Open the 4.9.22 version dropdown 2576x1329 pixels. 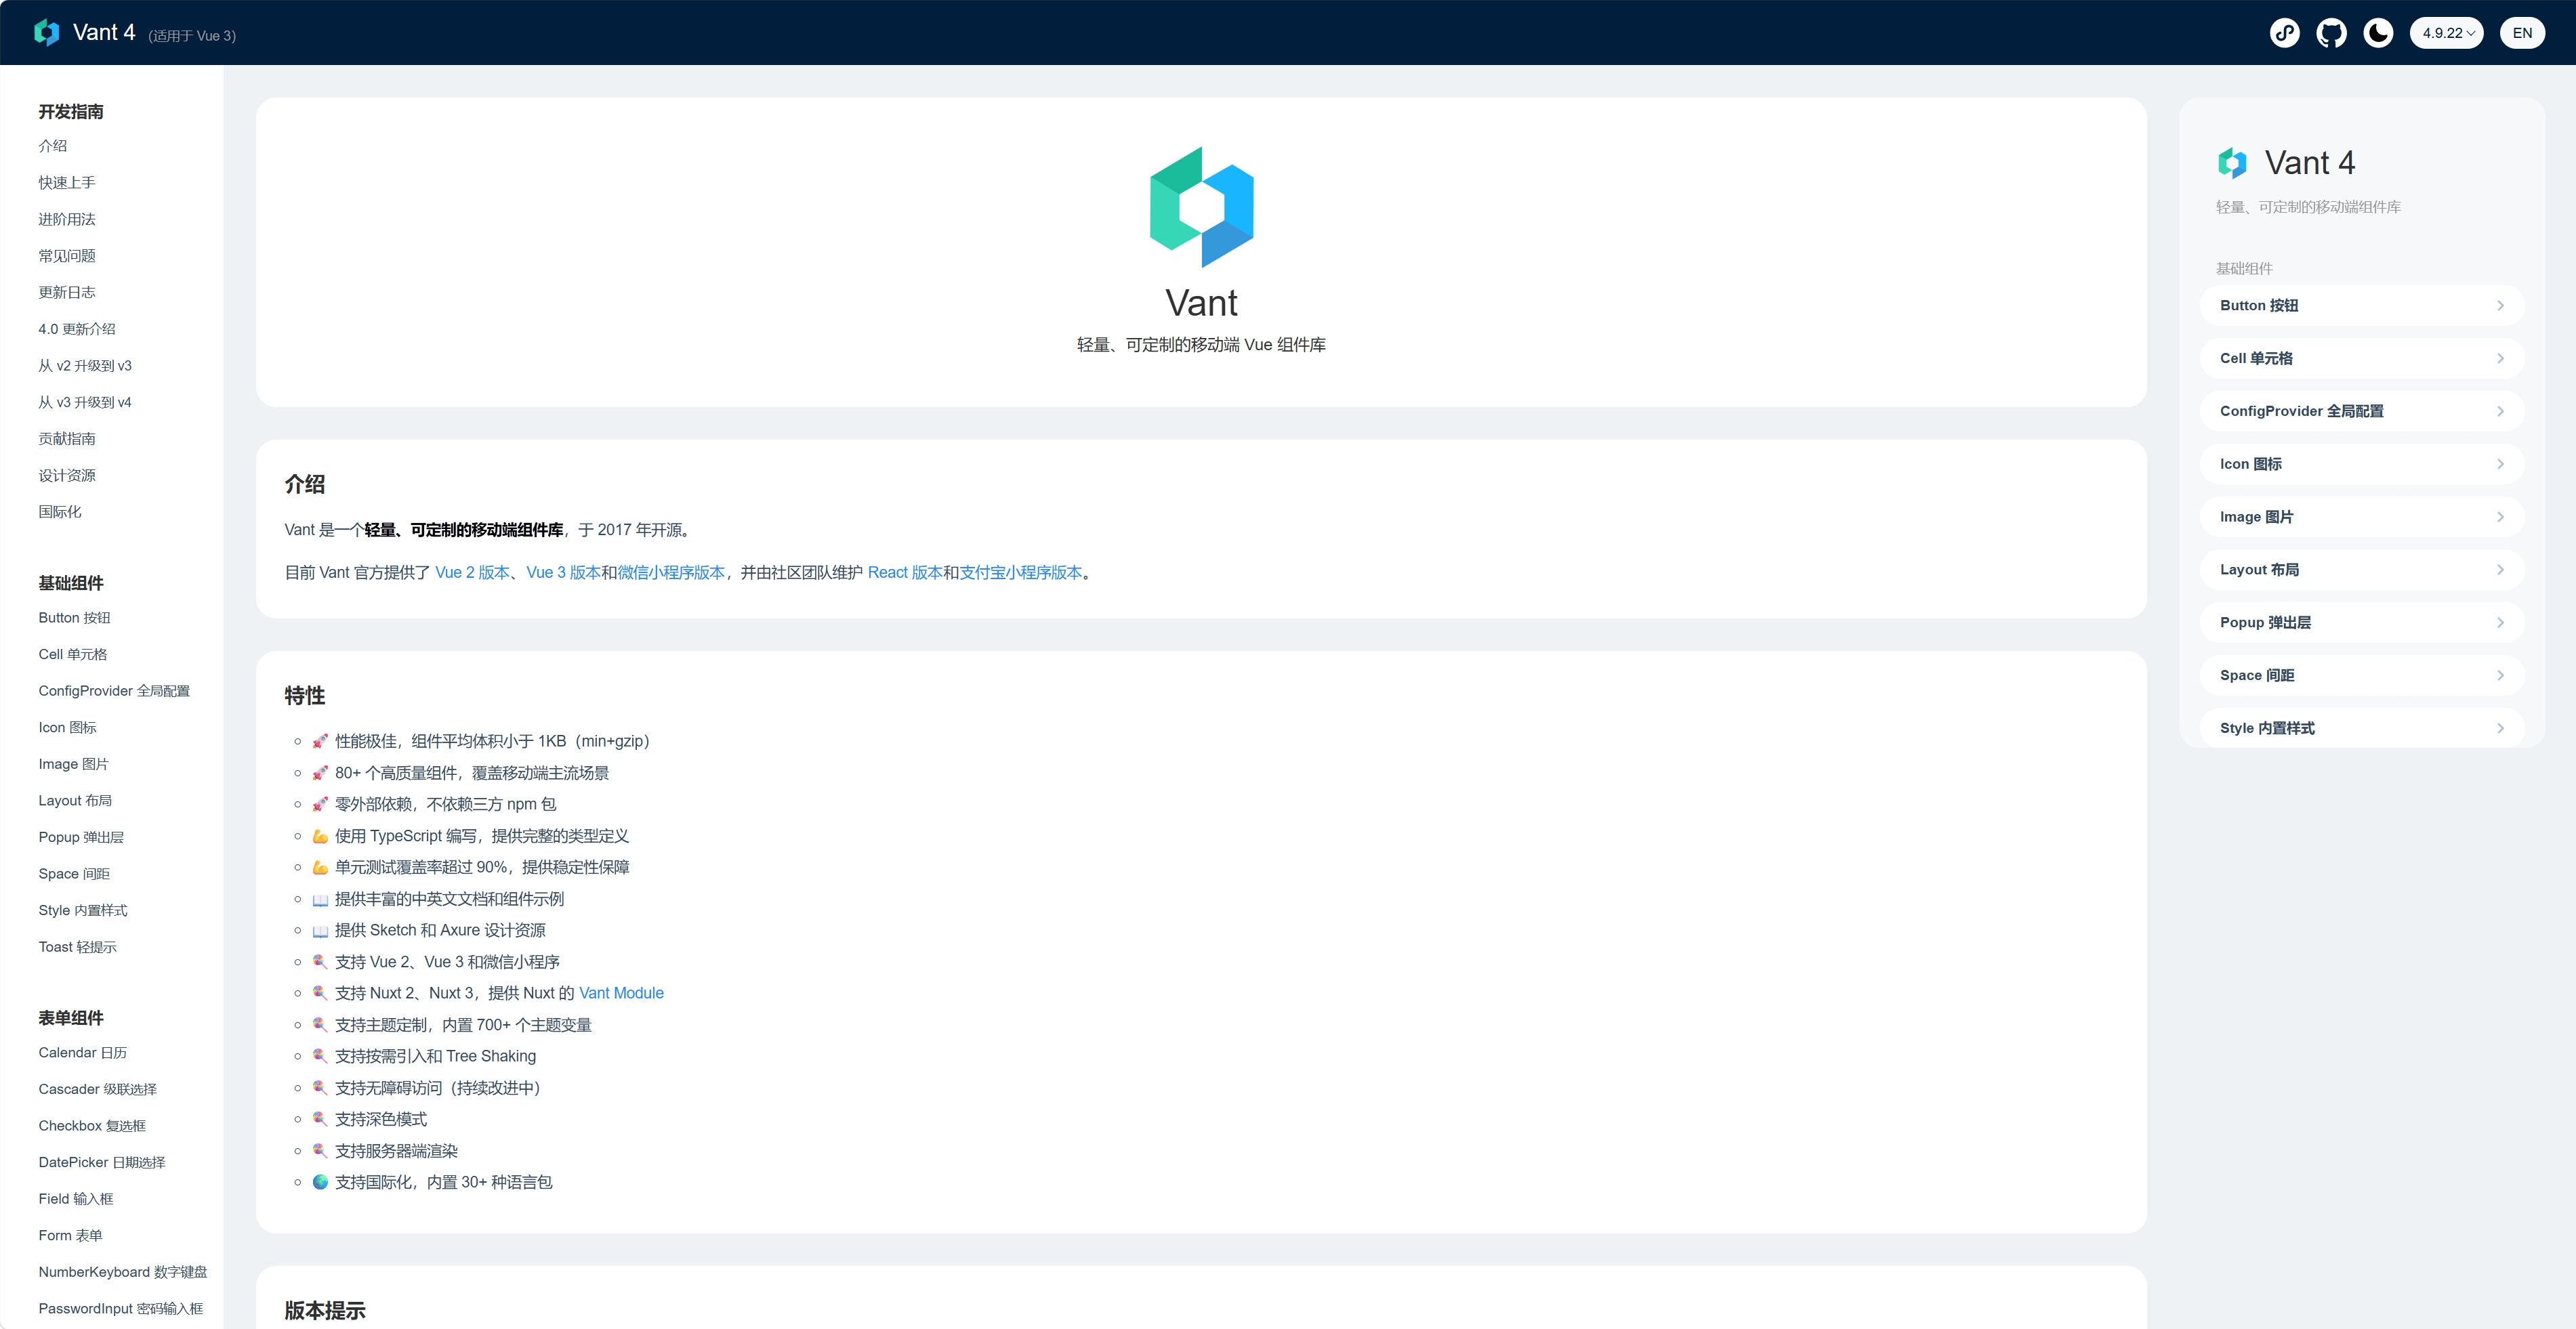[x=2447, y=33]
